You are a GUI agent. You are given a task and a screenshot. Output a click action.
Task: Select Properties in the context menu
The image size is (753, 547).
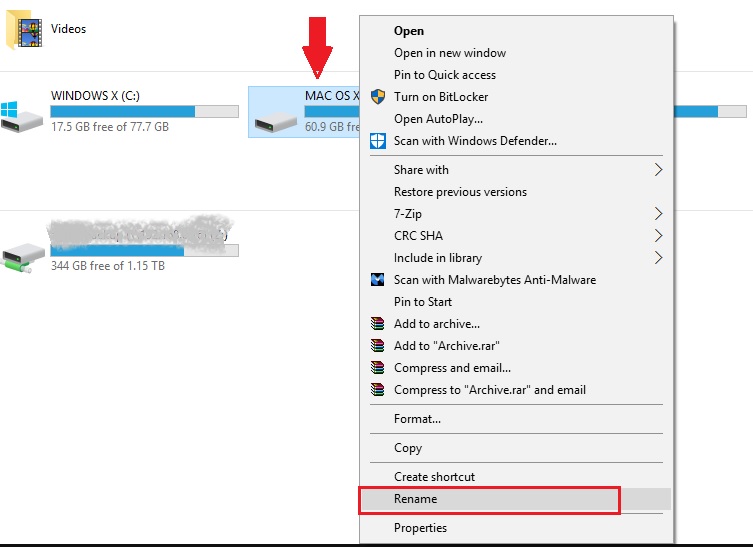point(420,528)
